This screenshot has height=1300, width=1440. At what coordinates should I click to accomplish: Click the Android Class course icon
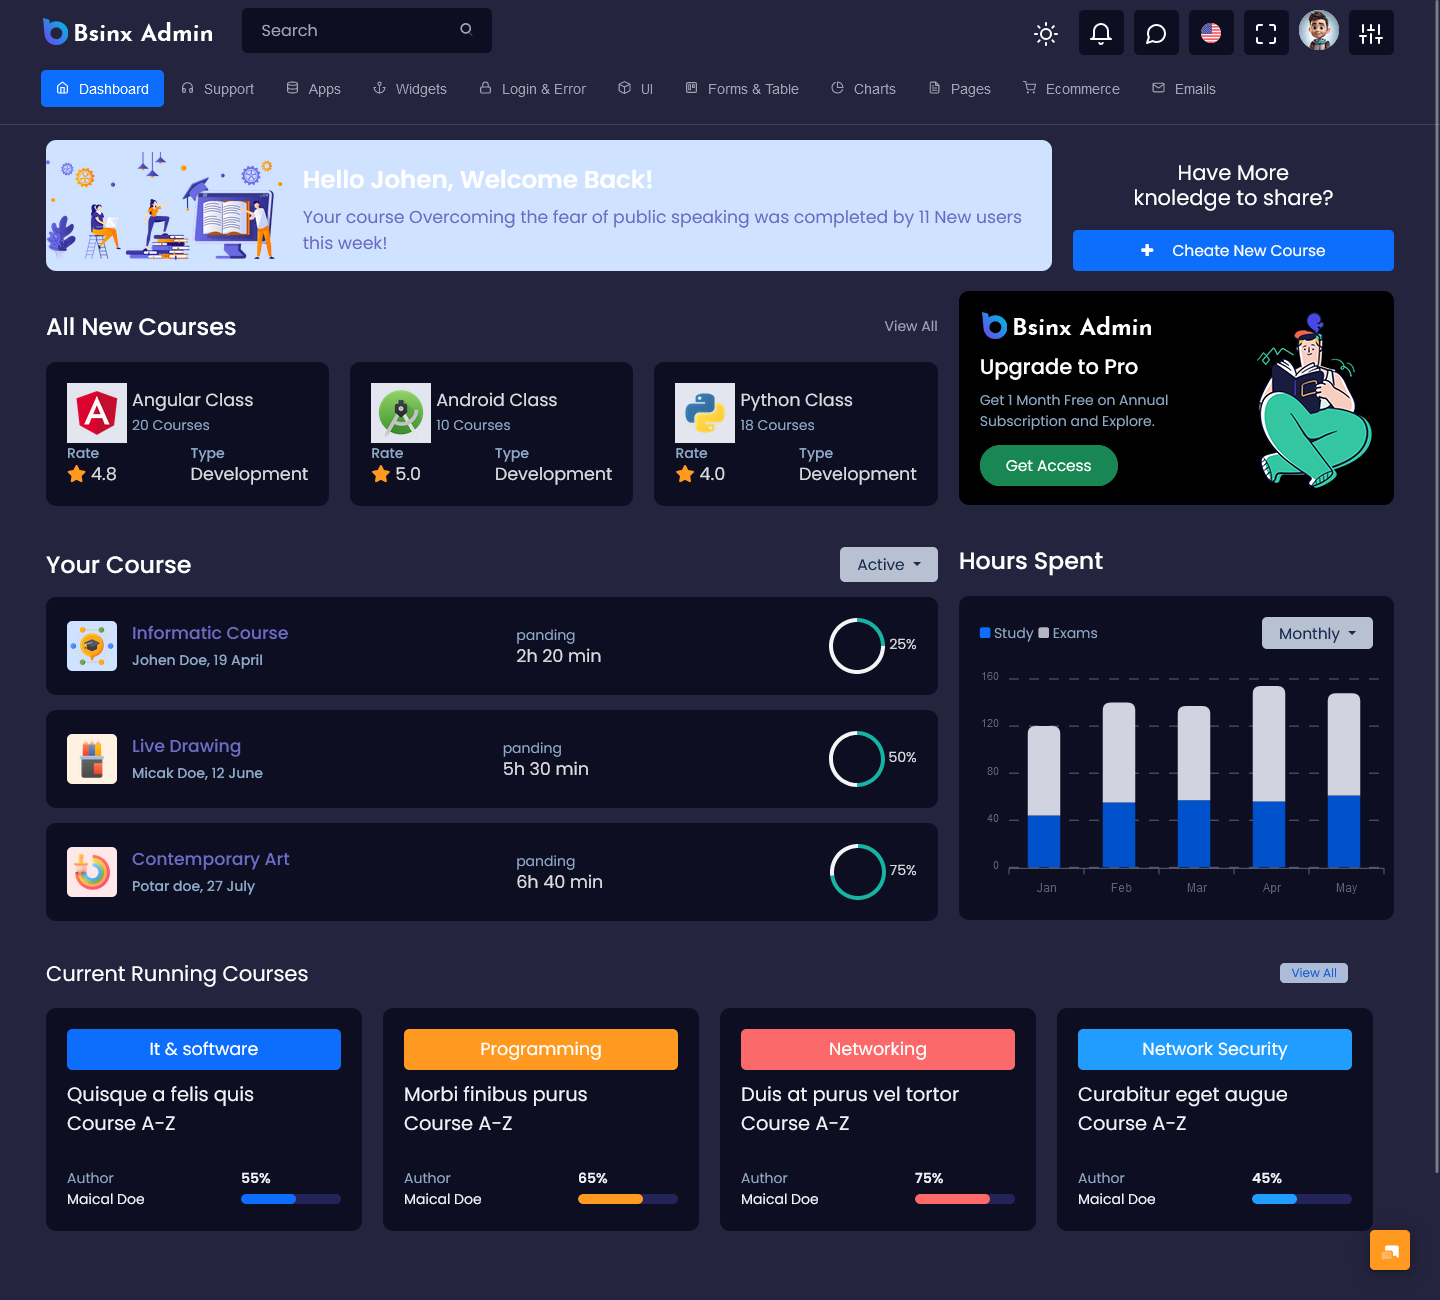pyautogui.click(x=400, y=412)
